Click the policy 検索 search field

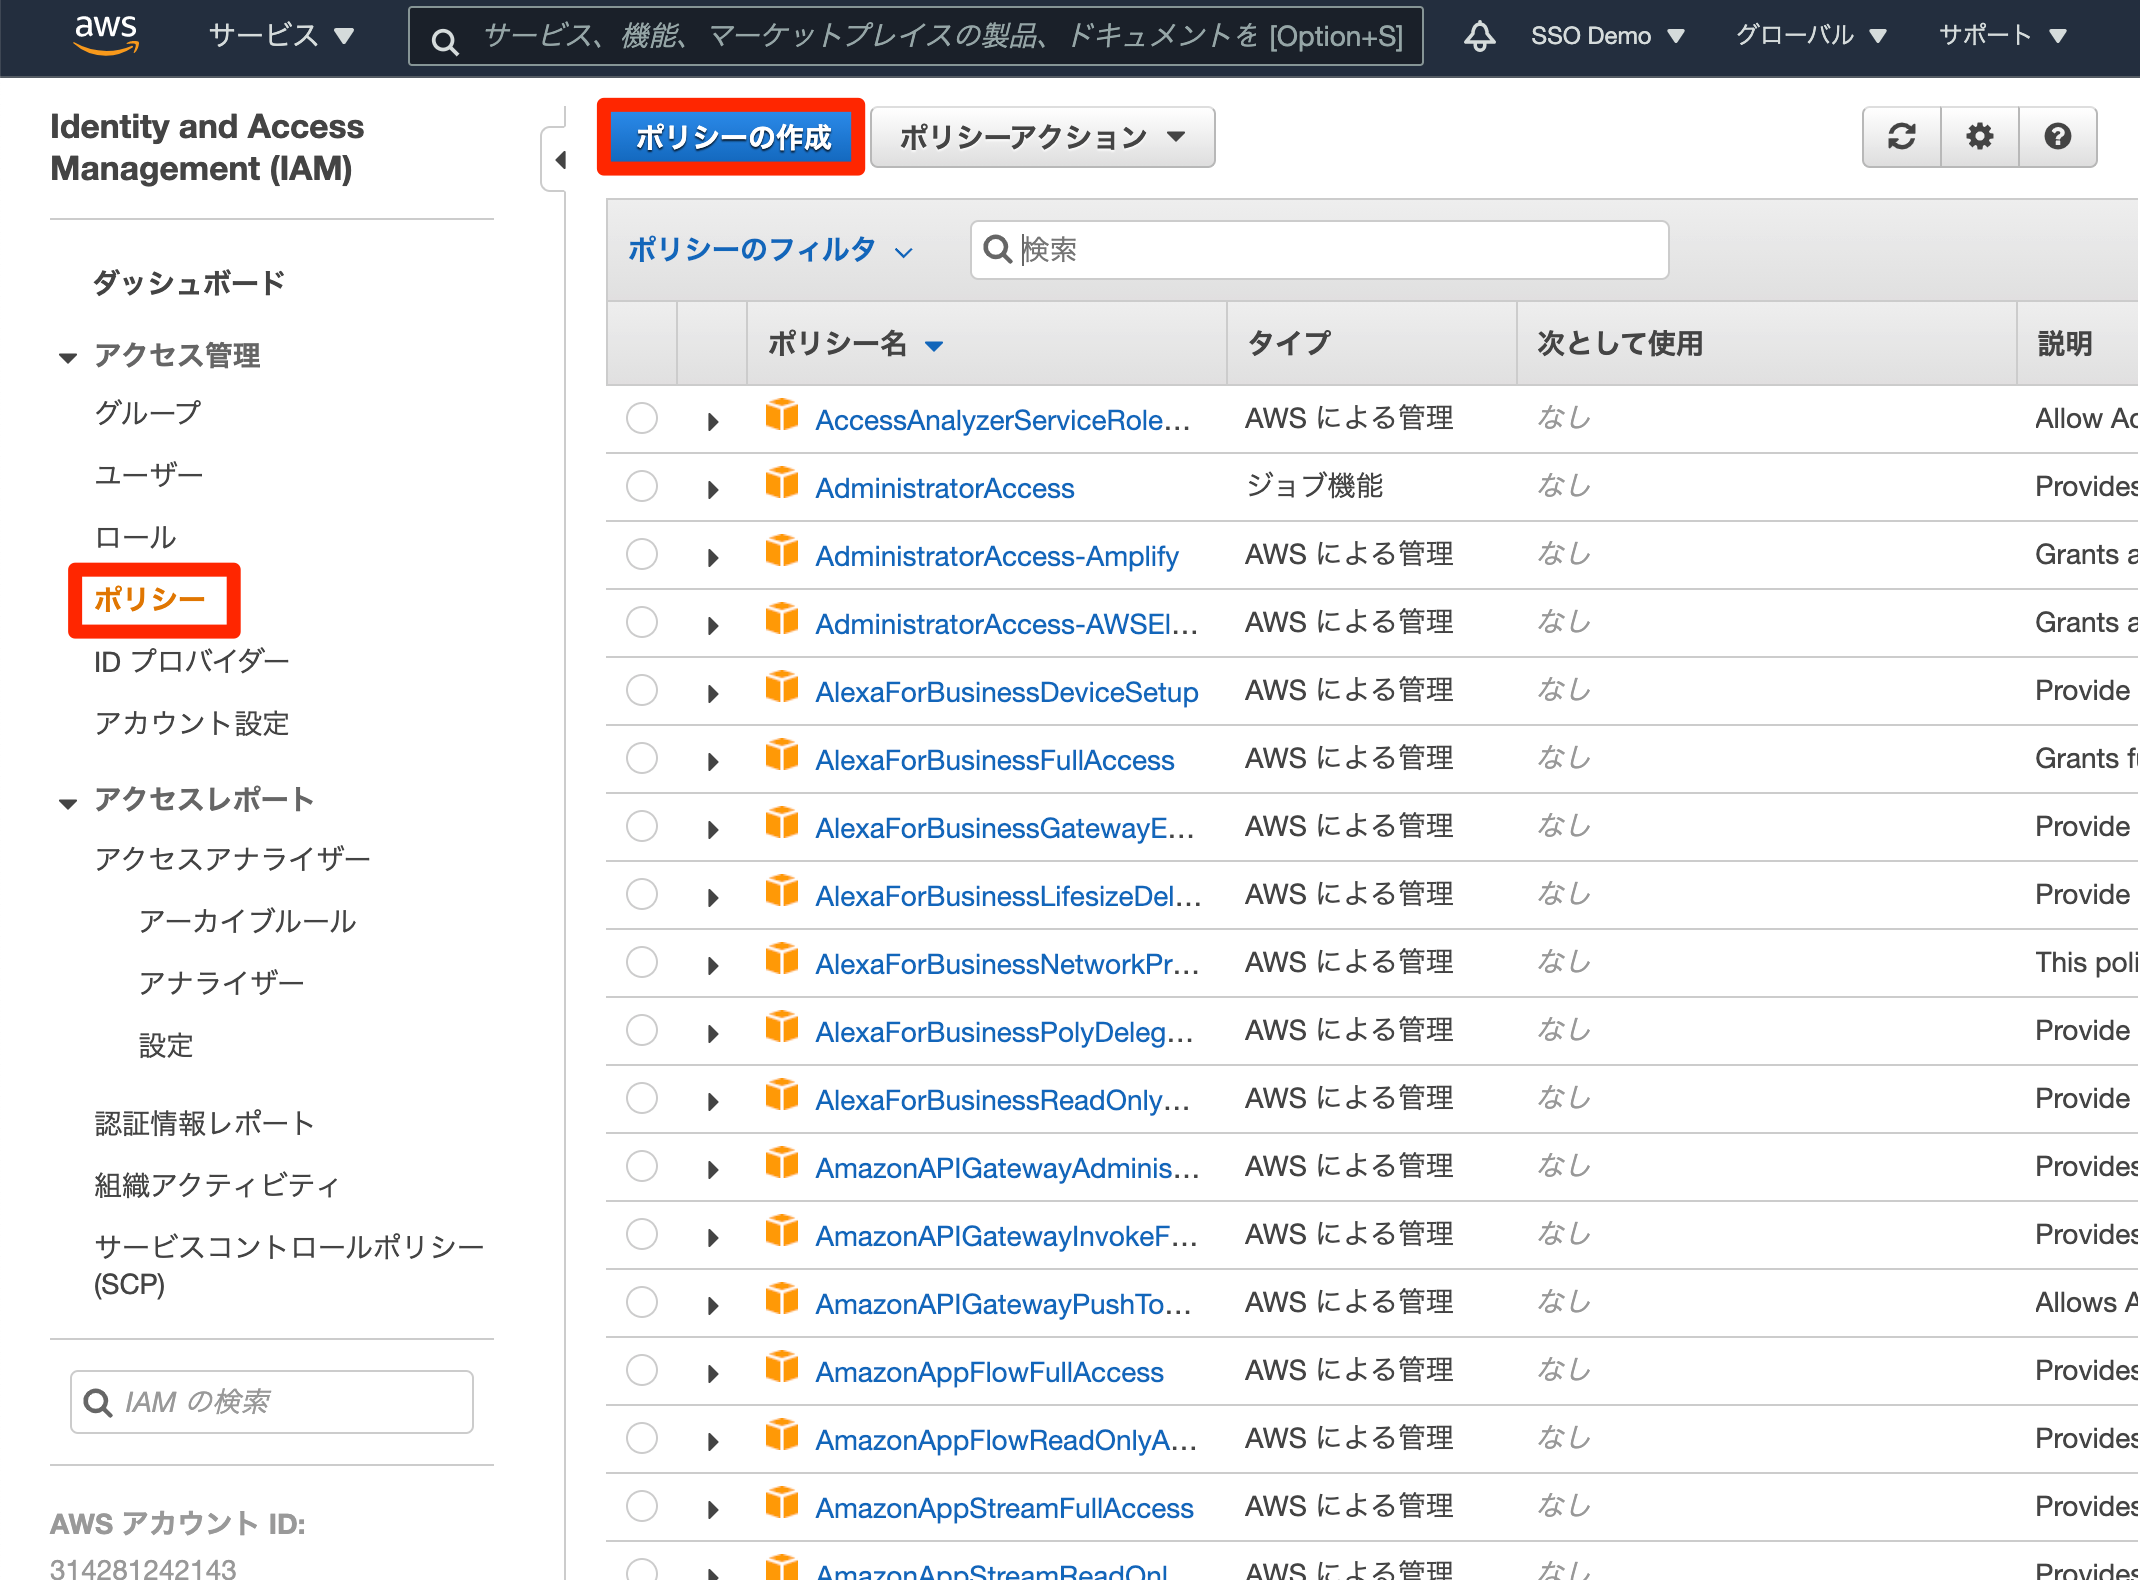click(x=1319, y=250)
